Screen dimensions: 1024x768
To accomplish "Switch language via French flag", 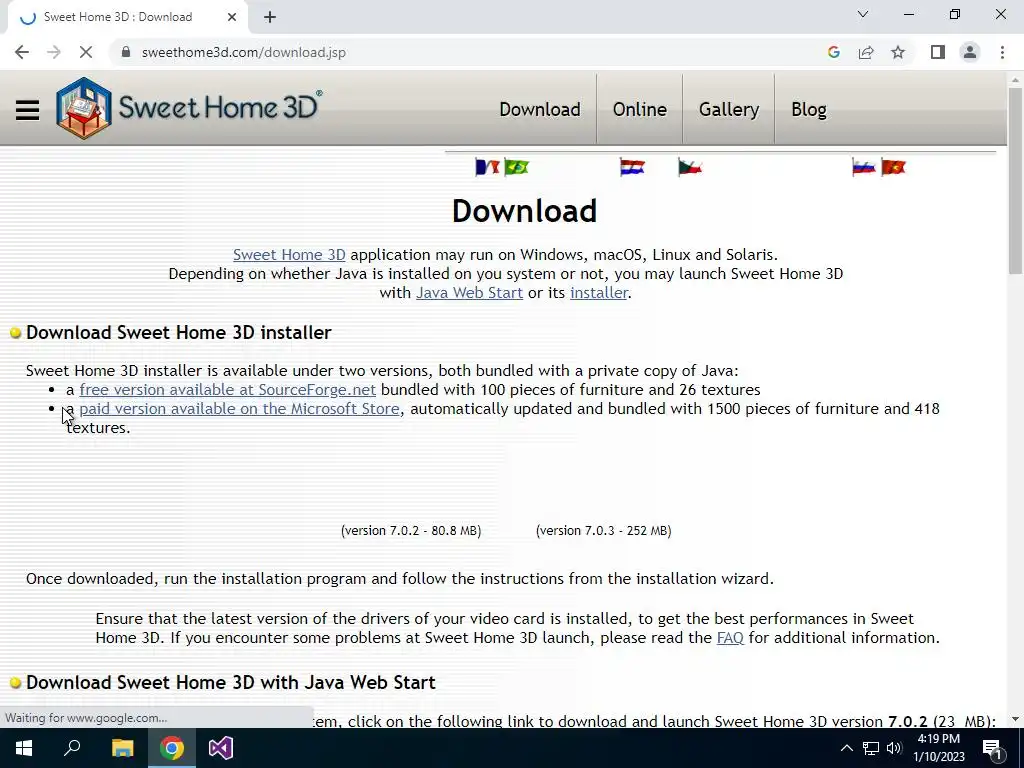I will (x=487, y=167).
